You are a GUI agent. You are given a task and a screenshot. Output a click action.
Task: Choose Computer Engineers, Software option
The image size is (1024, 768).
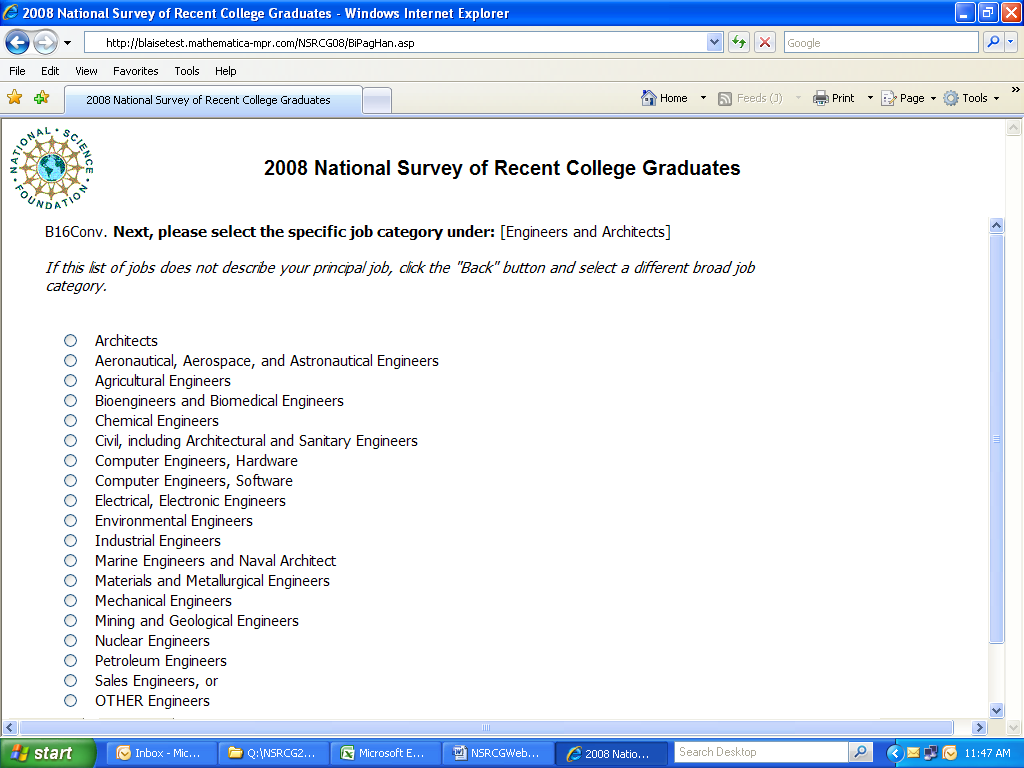click(x=70, y=481)
